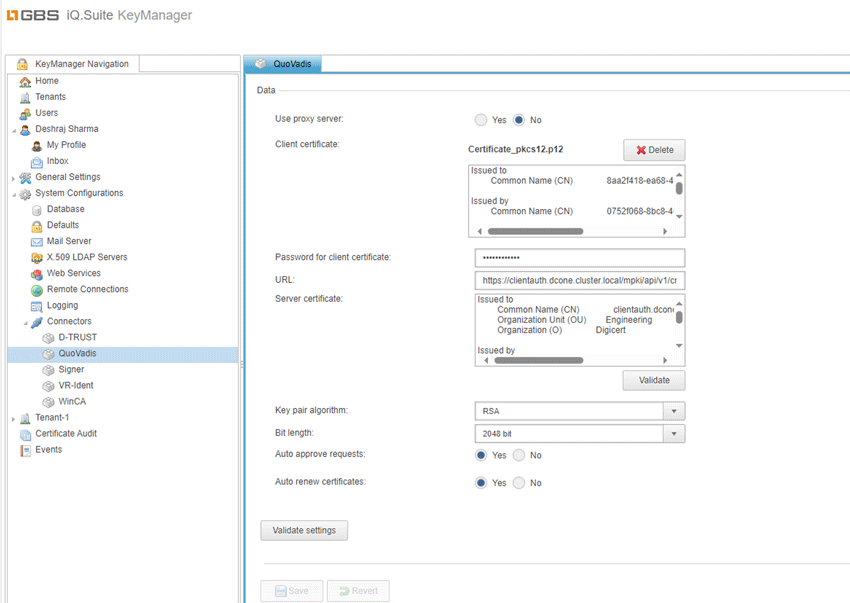This screenshot has width=850, height=603.
Task: Expand the Tenant-1 tree node
Action: point(13,418)
